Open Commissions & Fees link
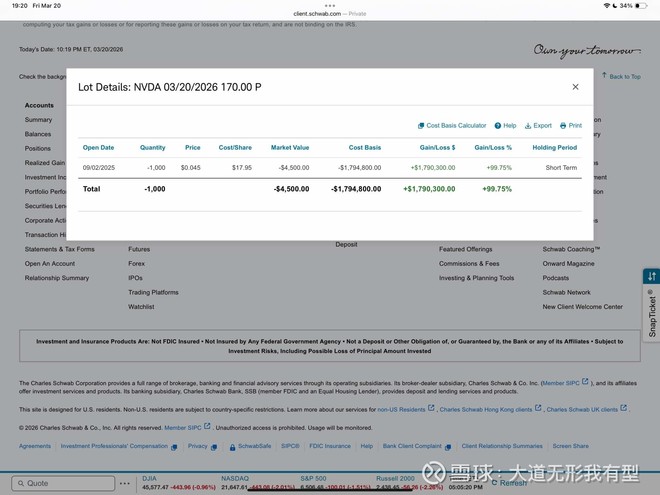Viewport: 660px width, 495px height. [471, 263]
